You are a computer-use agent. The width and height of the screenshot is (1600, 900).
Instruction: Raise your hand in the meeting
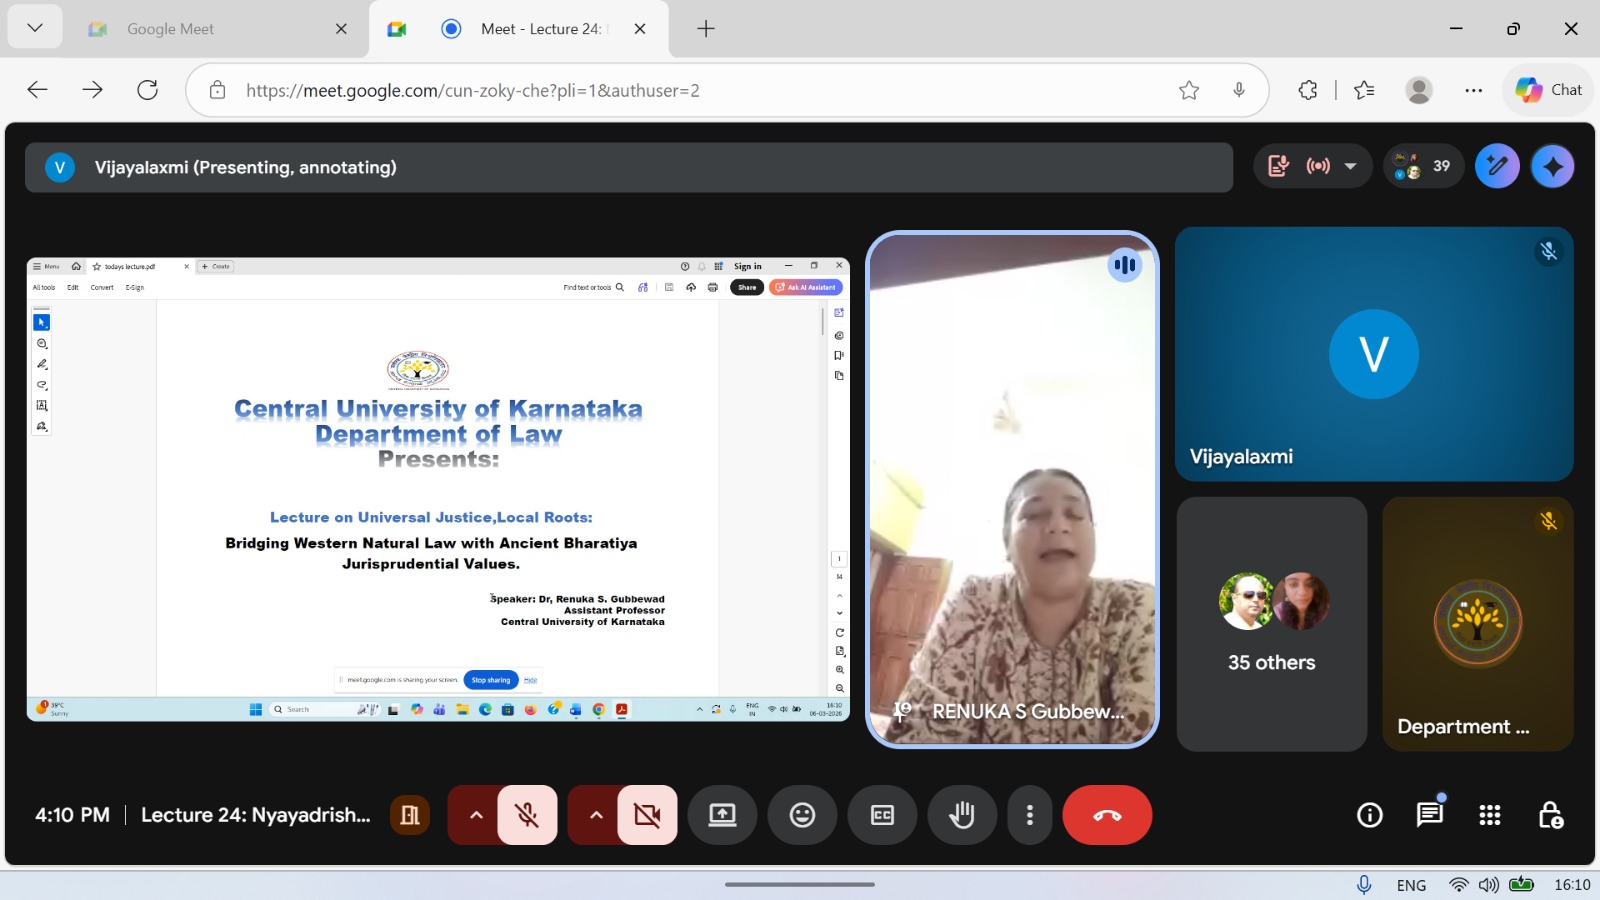coord(962,815)
